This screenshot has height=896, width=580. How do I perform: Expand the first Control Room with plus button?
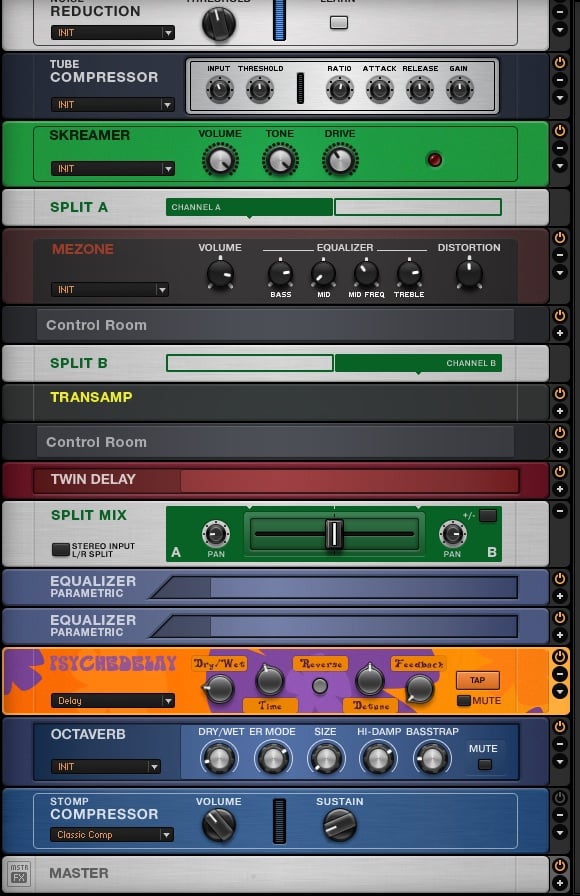pyautogui.click(x=560, y=333)
